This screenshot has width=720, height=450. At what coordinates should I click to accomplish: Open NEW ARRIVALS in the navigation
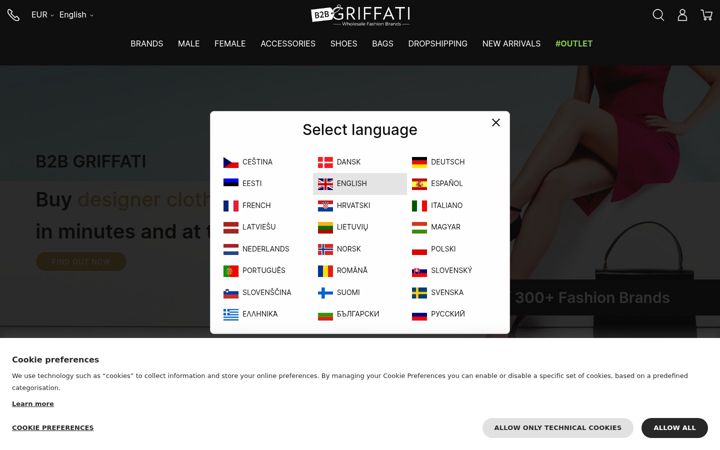(511, 44)
